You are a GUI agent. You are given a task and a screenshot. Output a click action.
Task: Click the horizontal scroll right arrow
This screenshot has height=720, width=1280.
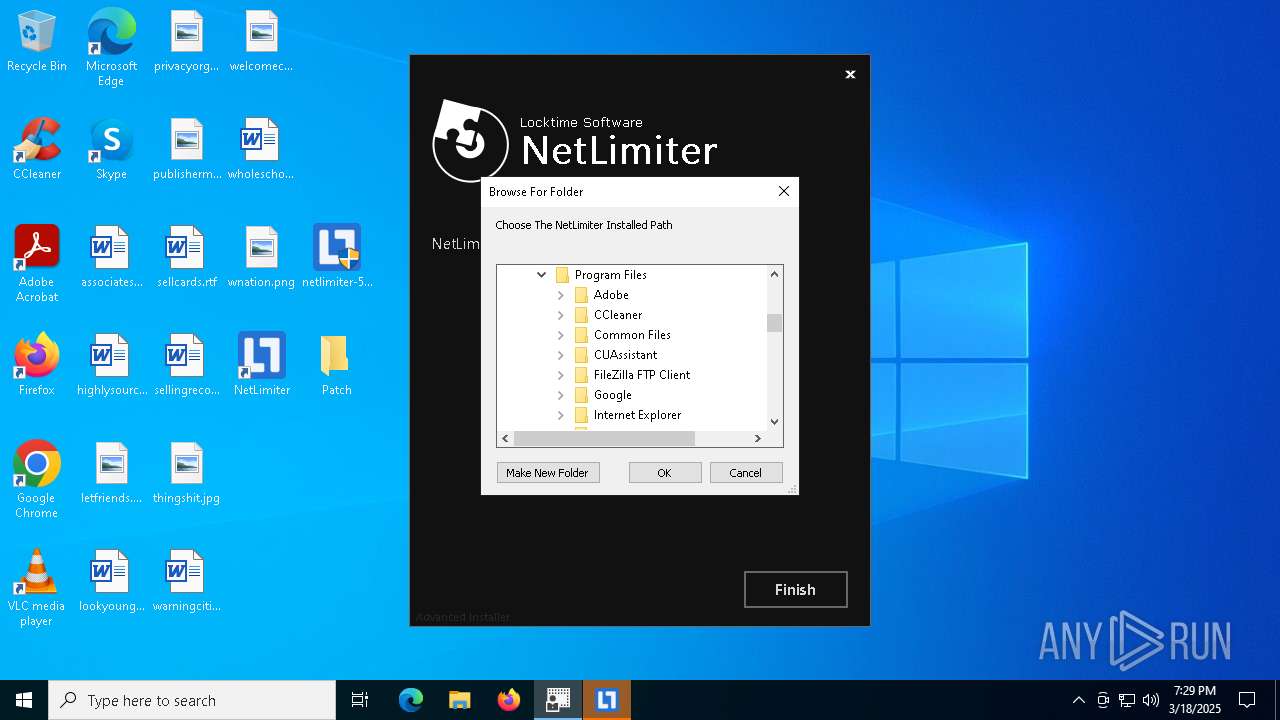click(x=758, y=438)
